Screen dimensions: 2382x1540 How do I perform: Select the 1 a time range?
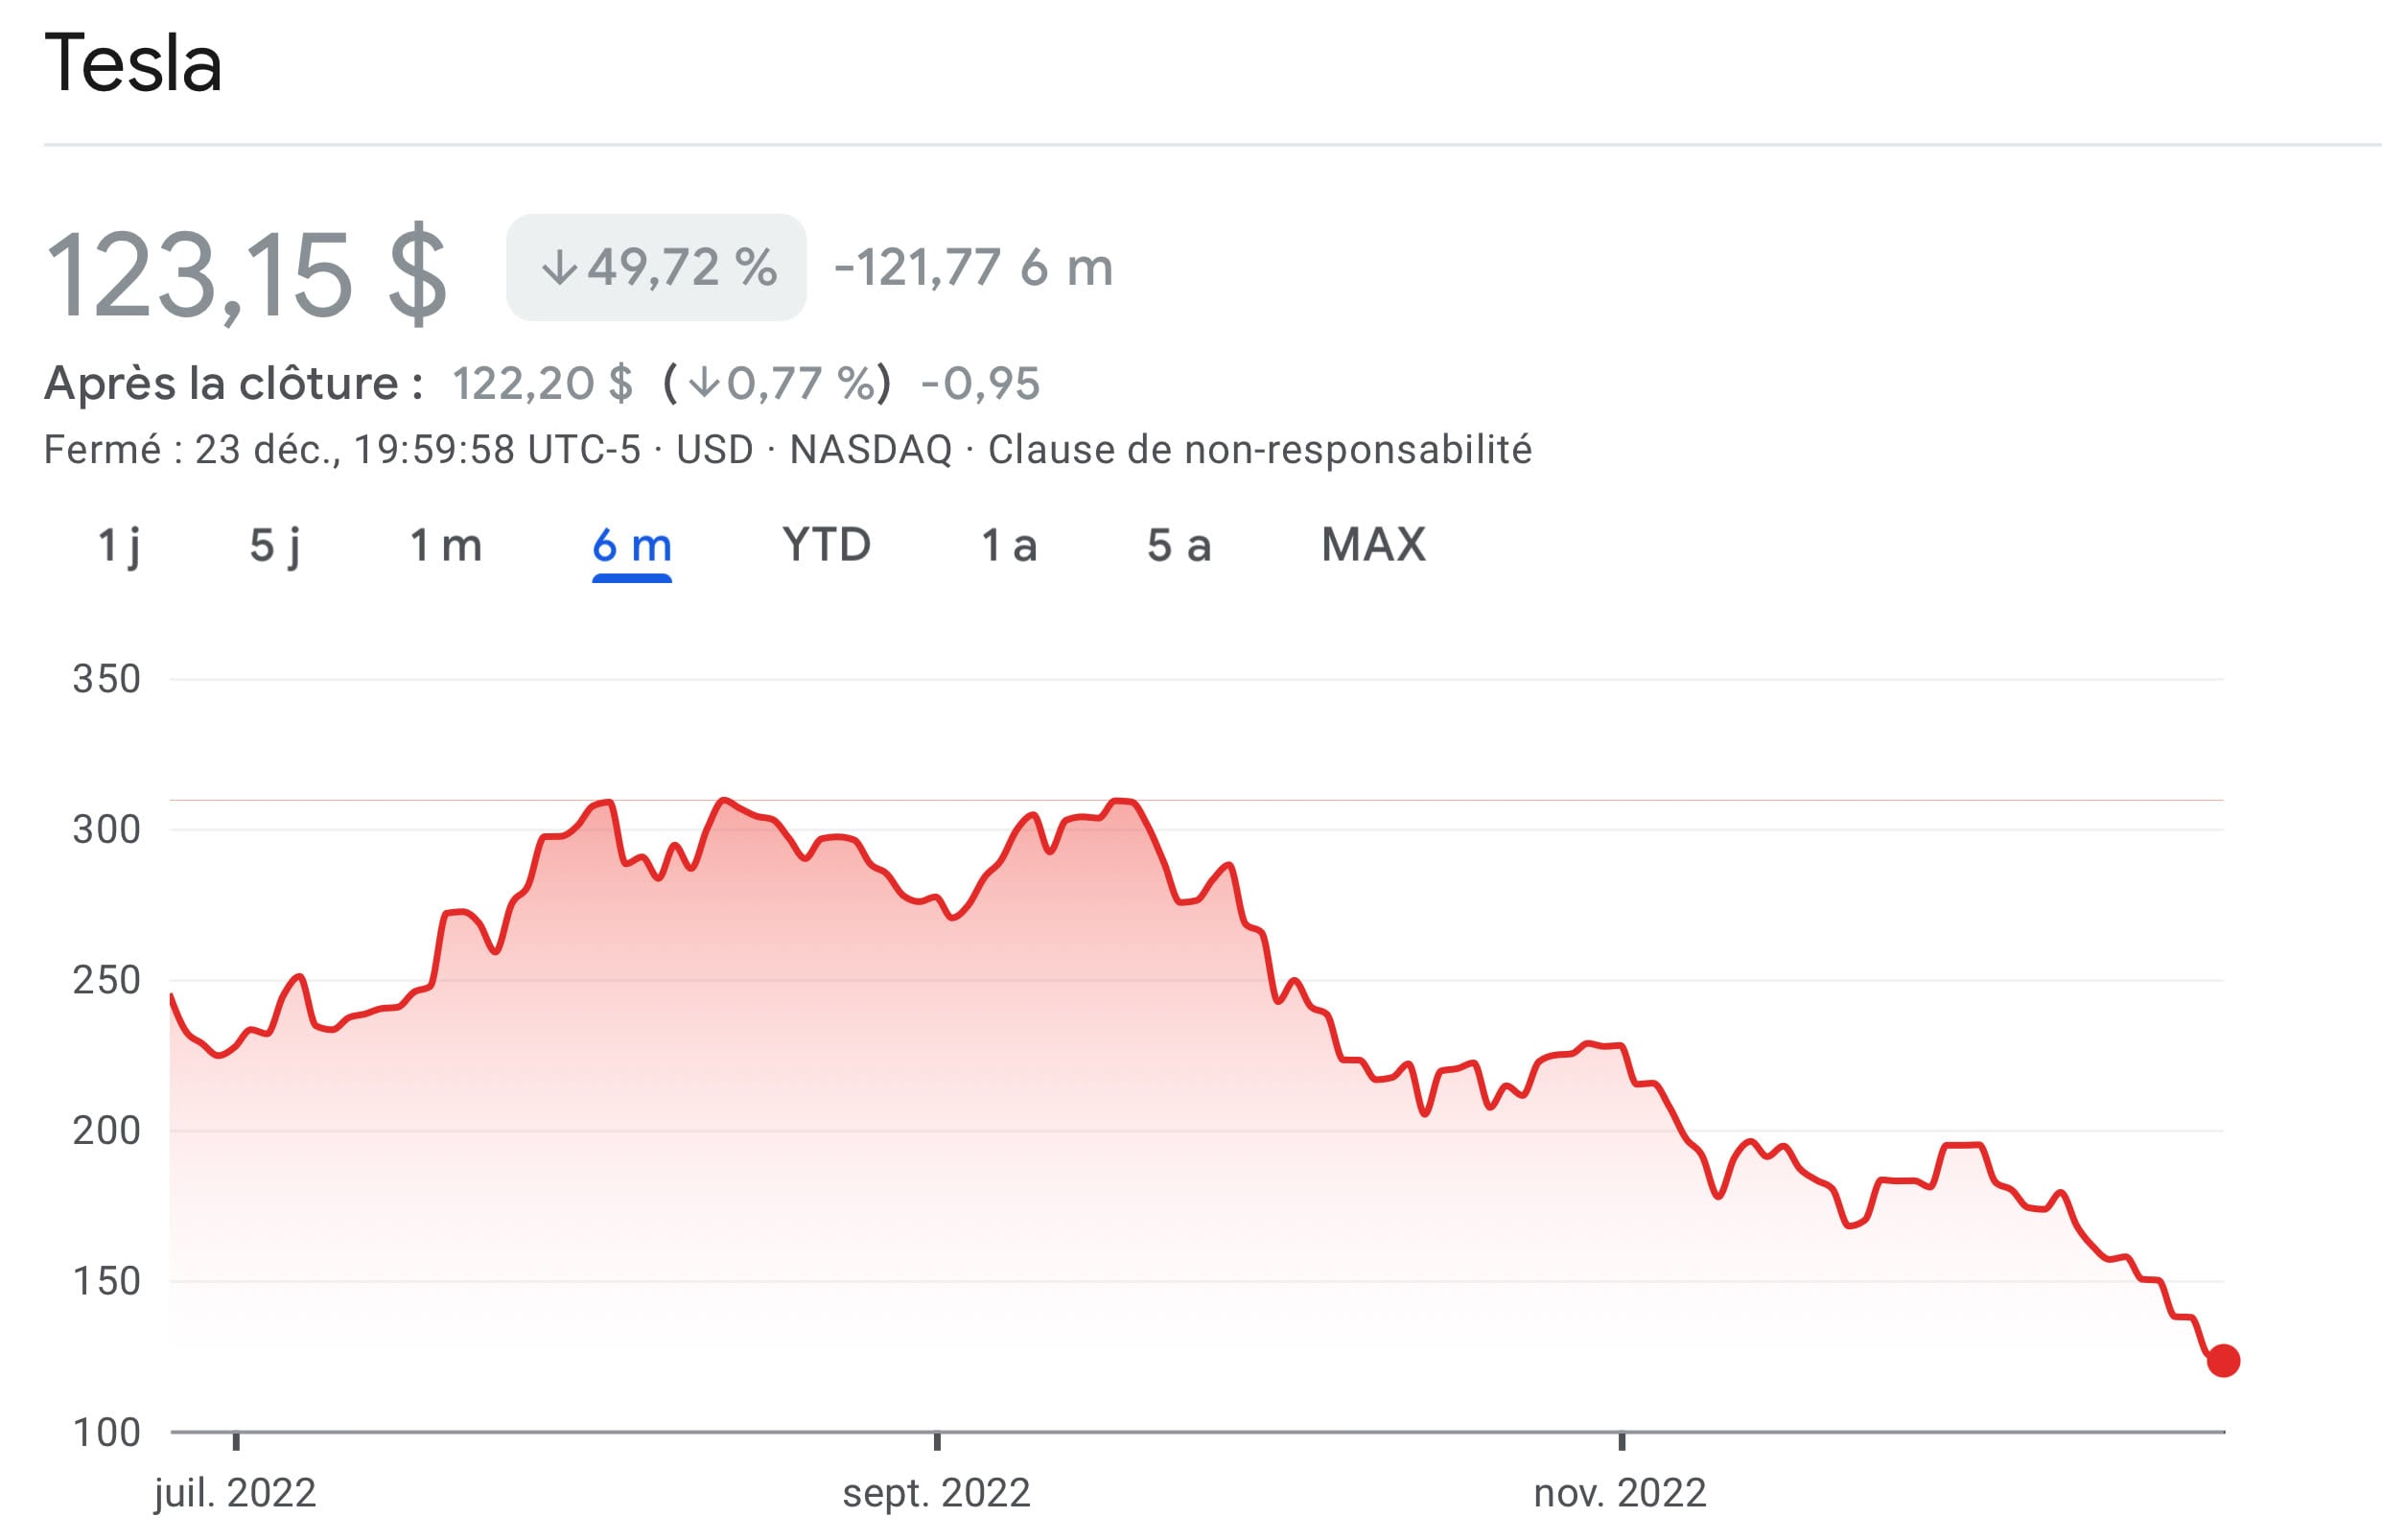point(1010,545)
